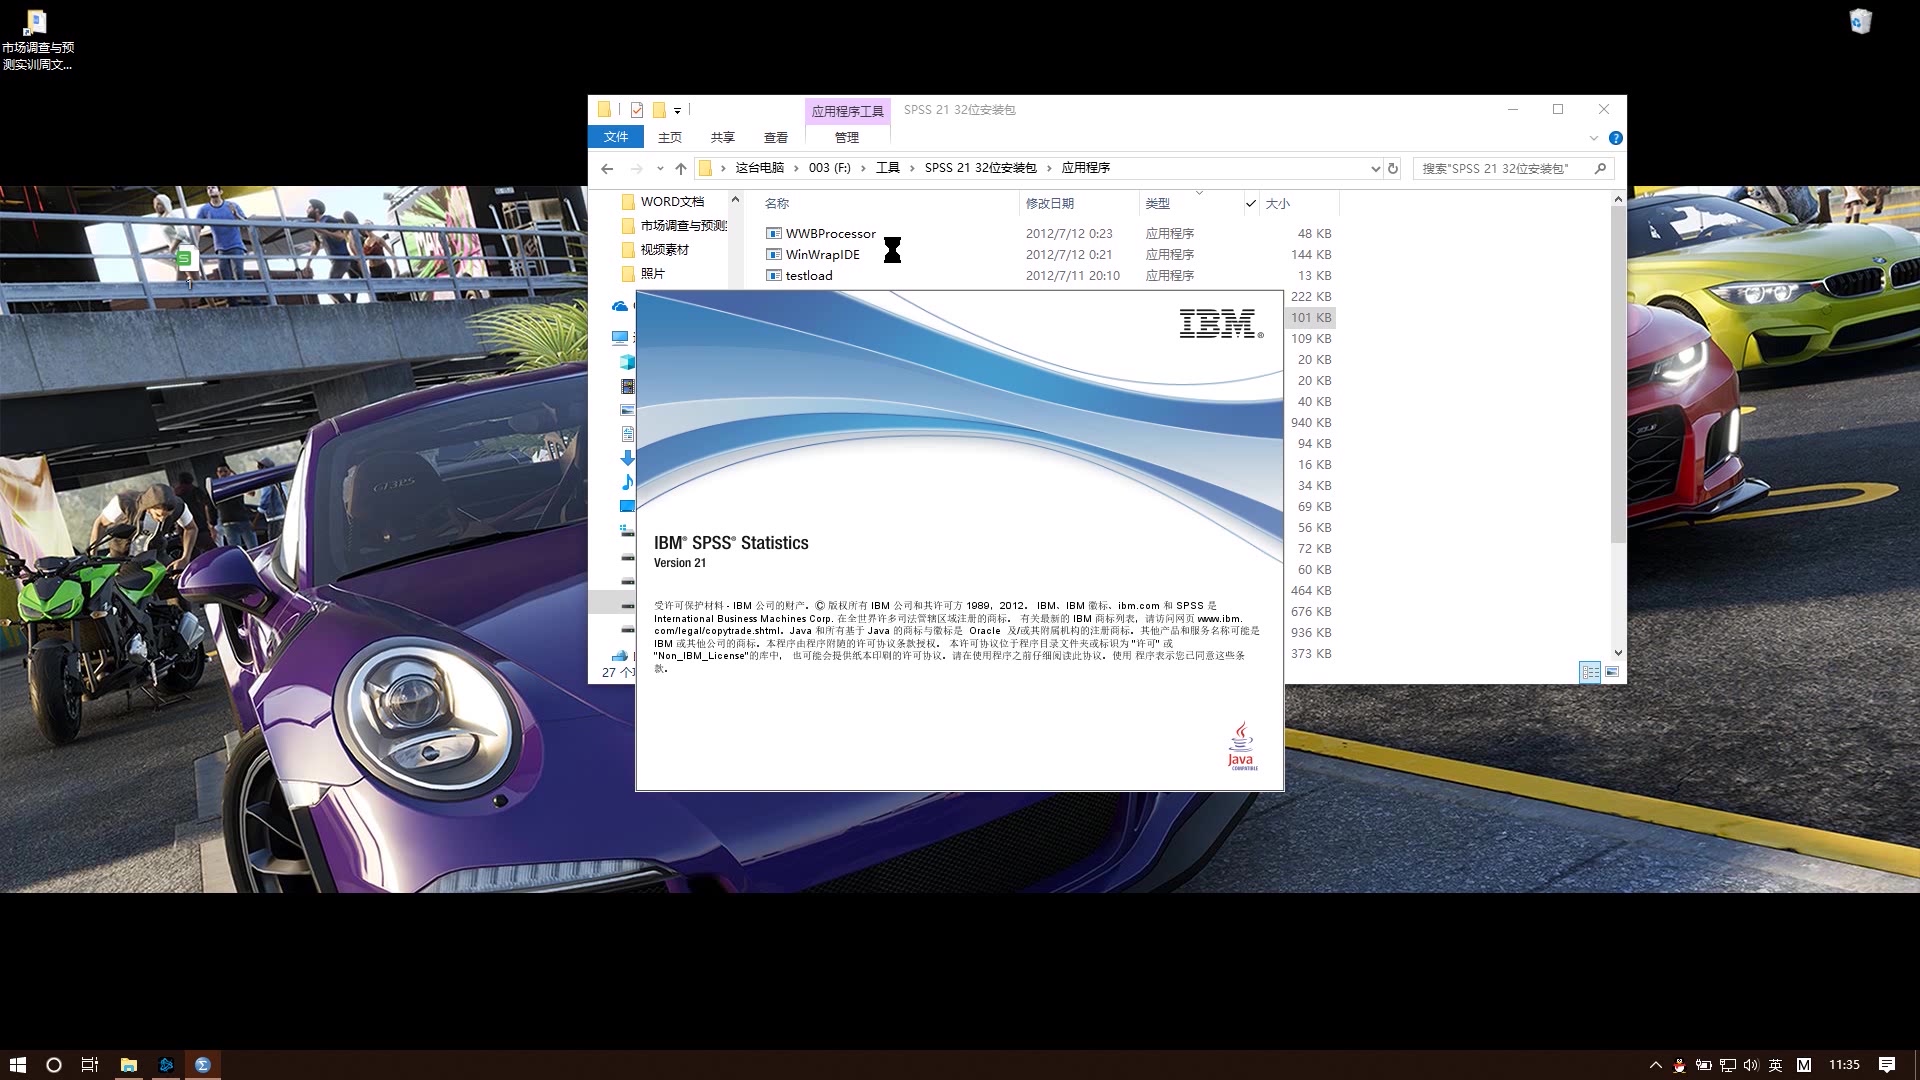
Task: Click the Properties quick access toolbar icon
Action: click(636, 110)
